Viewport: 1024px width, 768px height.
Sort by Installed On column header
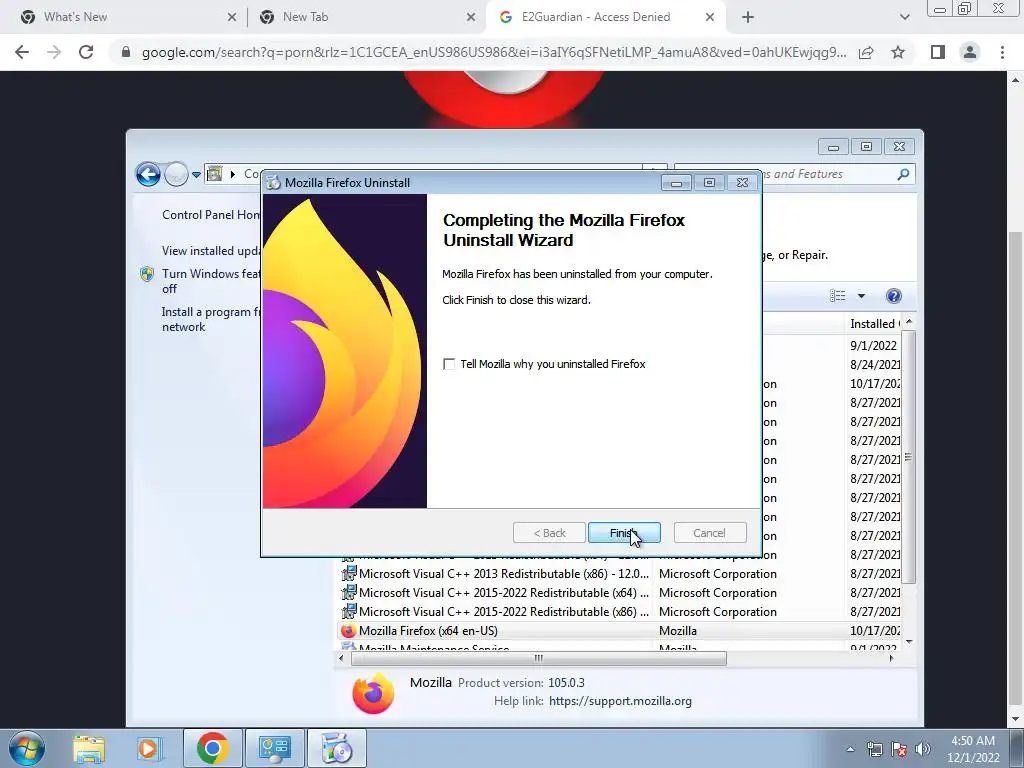pos(874,324)
